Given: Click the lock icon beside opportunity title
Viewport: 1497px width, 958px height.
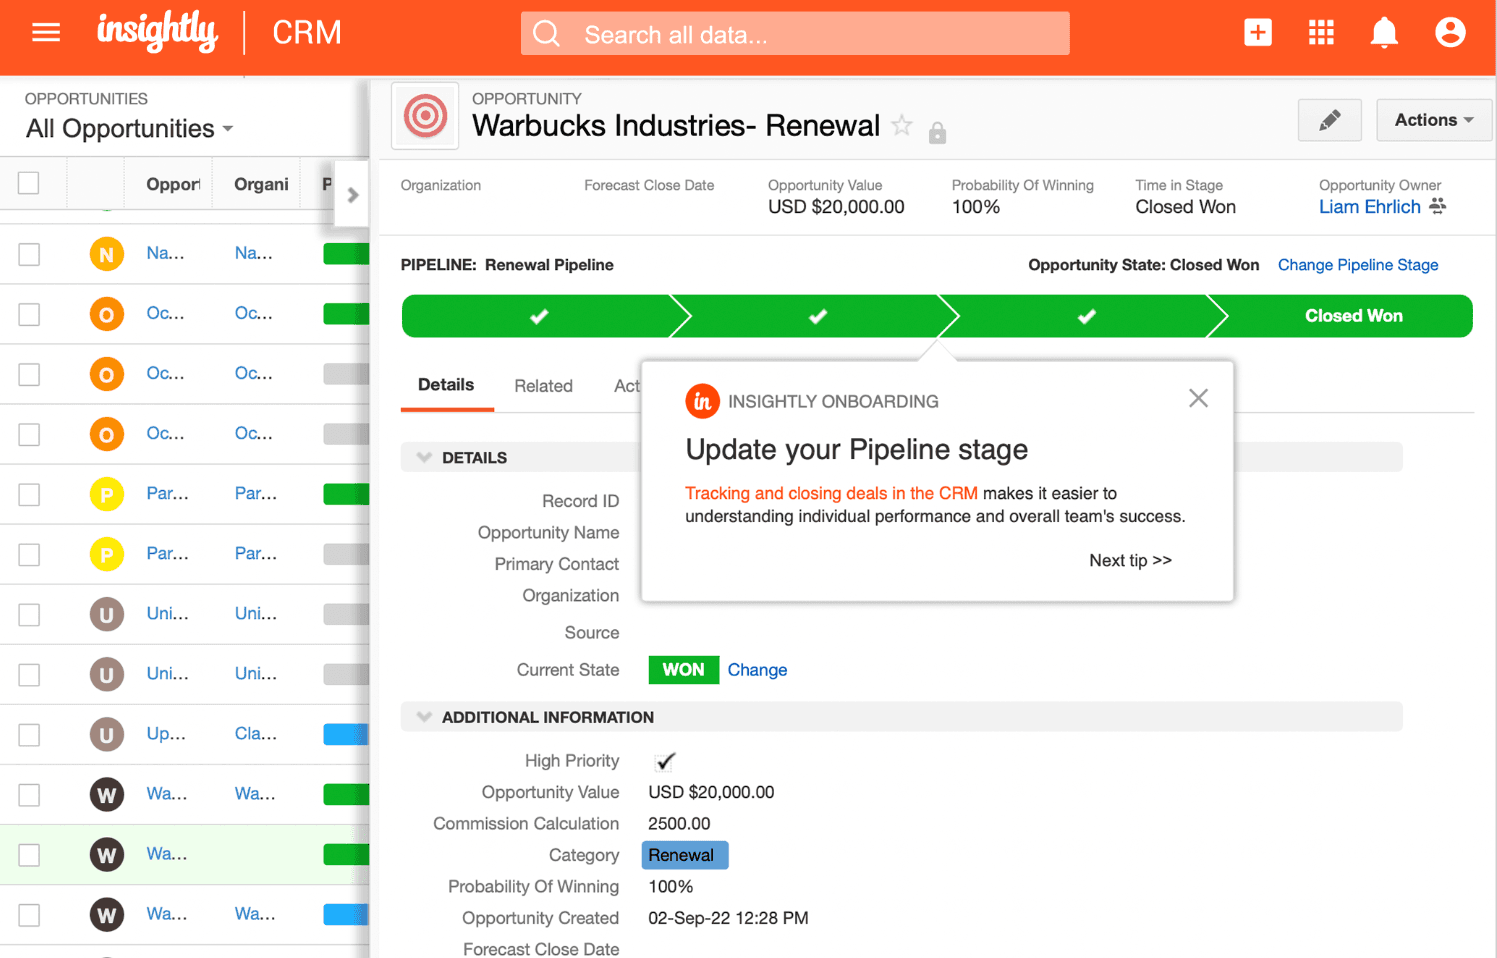Looking at the screenshot, I should (937, 132).
